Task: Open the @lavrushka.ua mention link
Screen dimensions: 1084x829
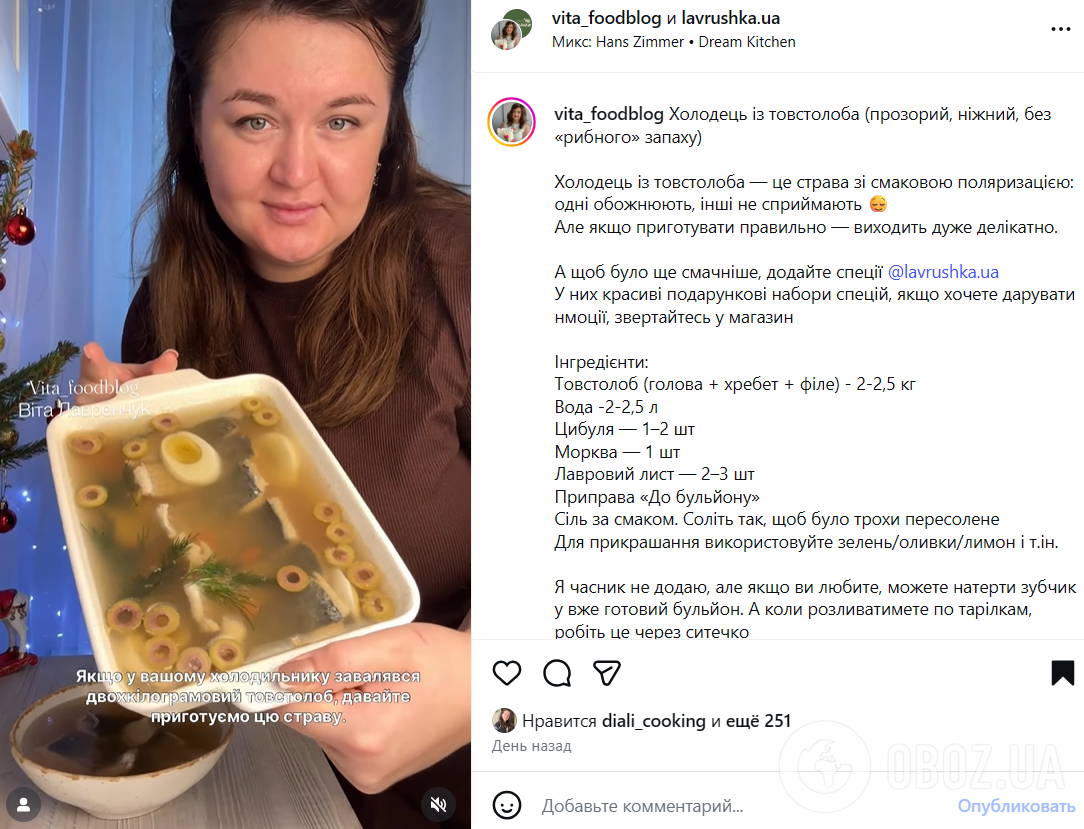Action: pos(943,272)
